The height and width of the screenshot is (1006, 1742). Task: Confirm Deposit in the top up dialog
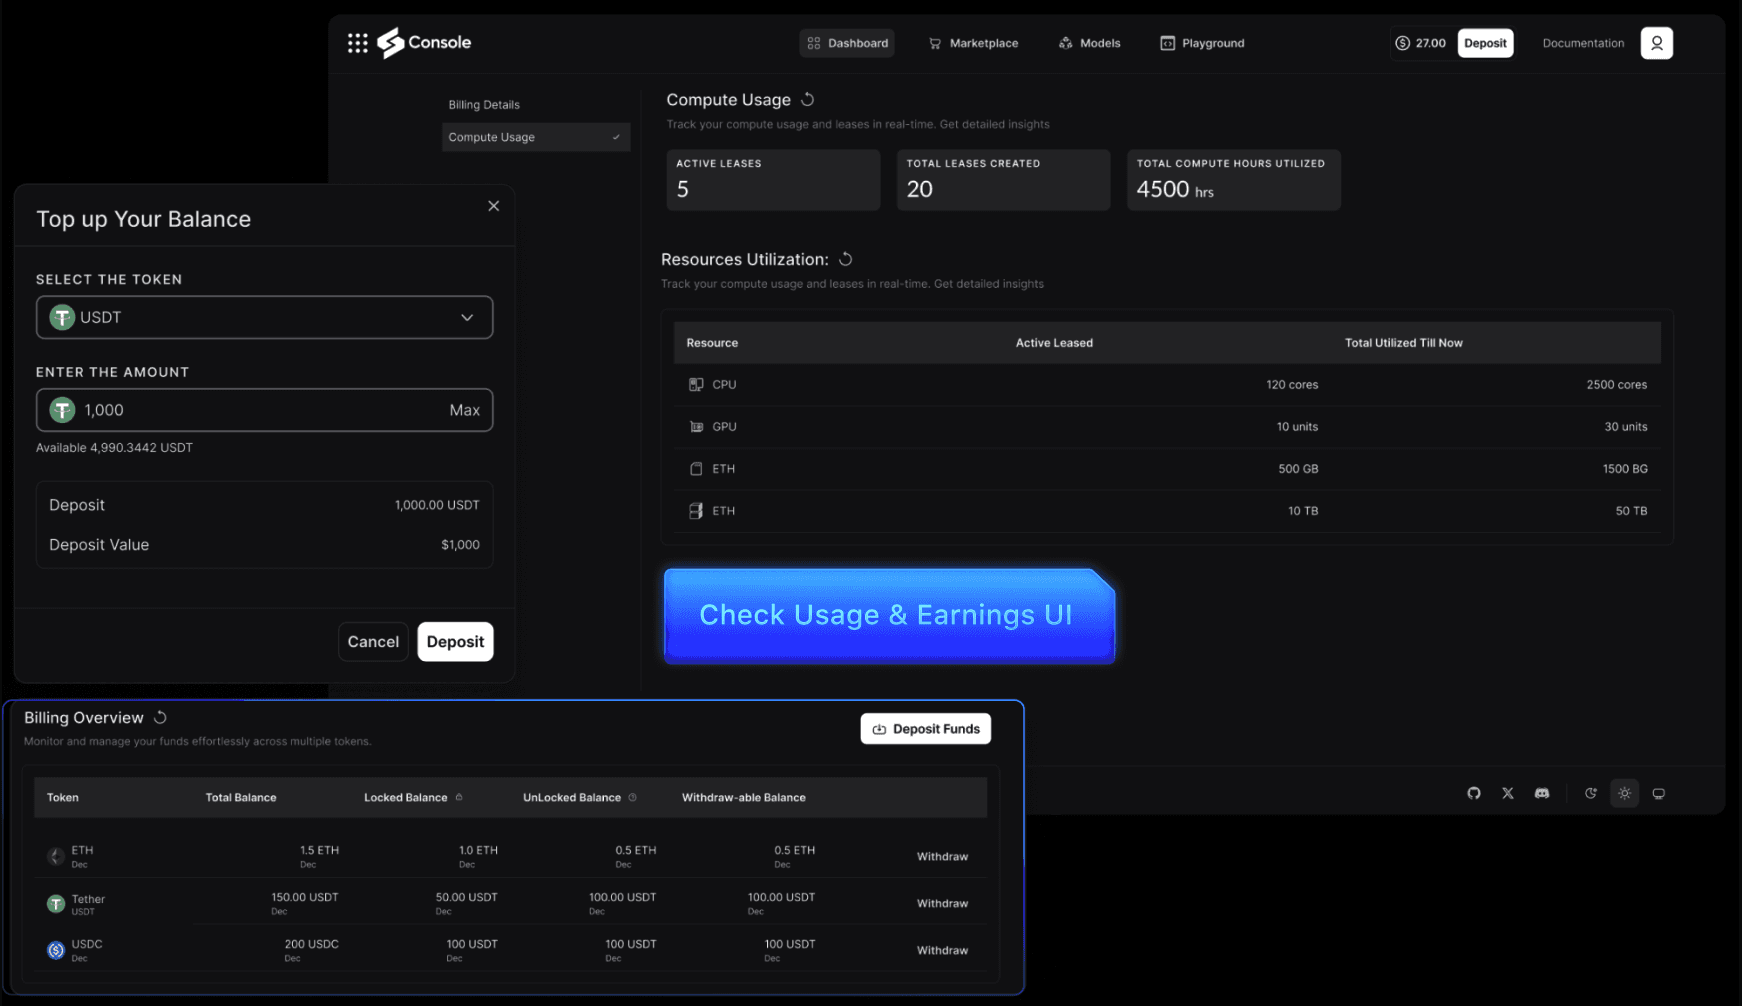455,642
